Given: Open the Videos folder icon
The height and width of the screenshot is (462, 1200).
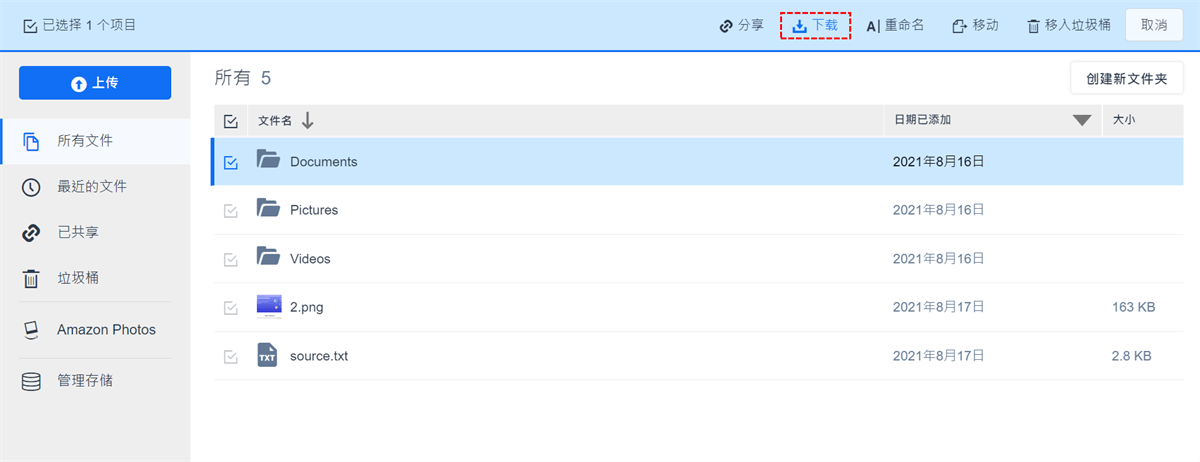Looking at the screenshot, I should tap(267, 257).
